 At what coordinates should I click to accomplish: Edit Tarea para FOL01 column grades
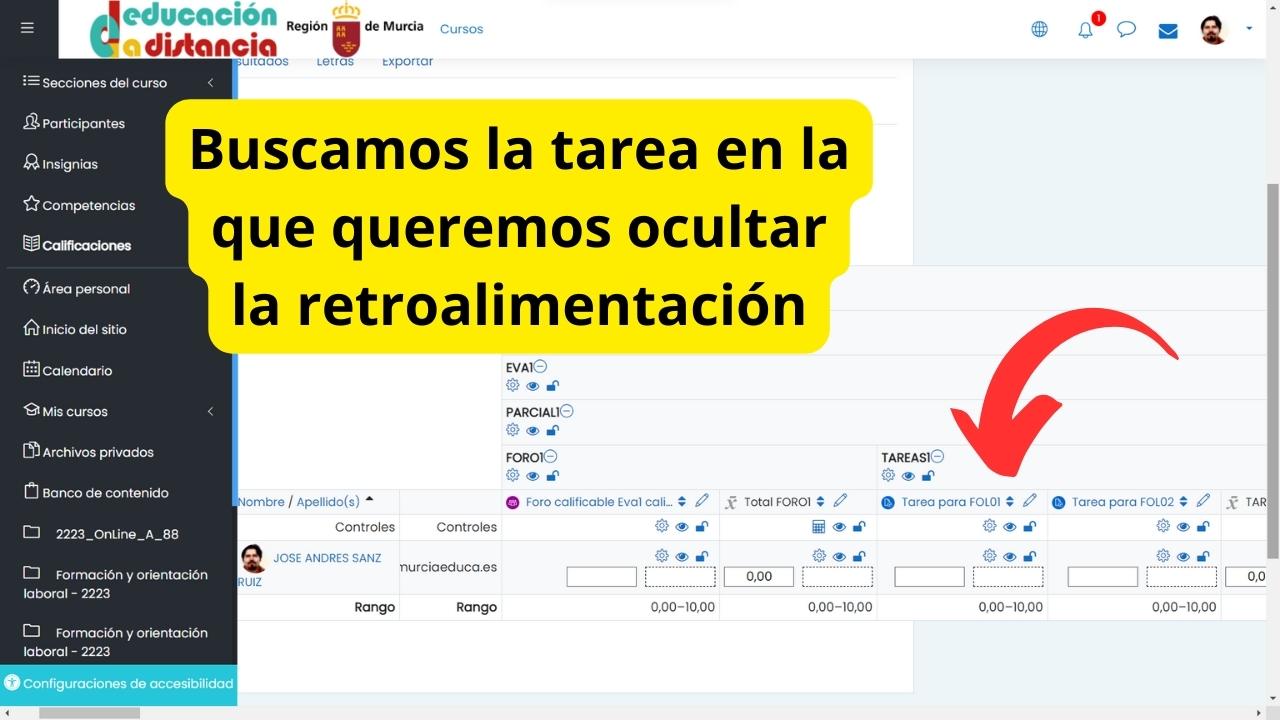(1030, 501)
